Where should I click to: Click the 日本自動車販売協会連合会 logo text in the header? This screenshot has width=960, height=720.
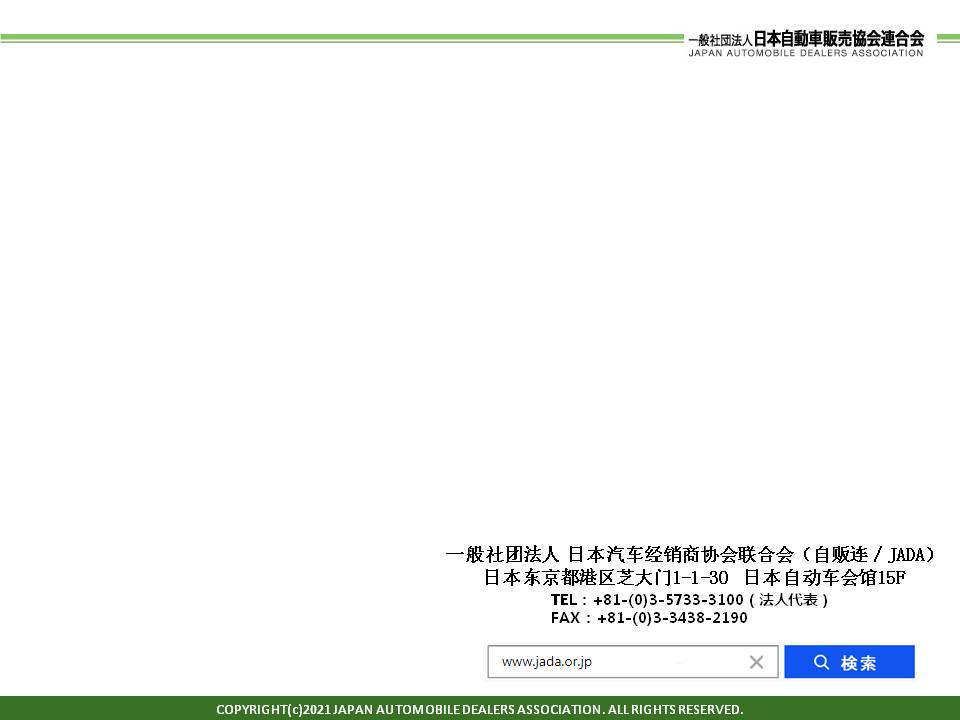pos(838,38)
